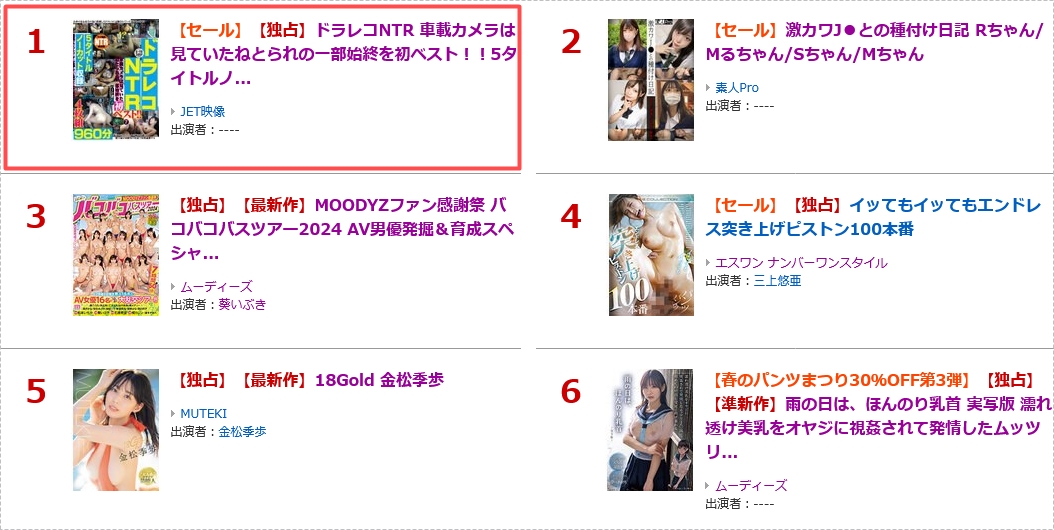Open the ムーディーズ maker link under rank 6
The height and width of the screenshot is (530, 1054).
tap(751, 486)
